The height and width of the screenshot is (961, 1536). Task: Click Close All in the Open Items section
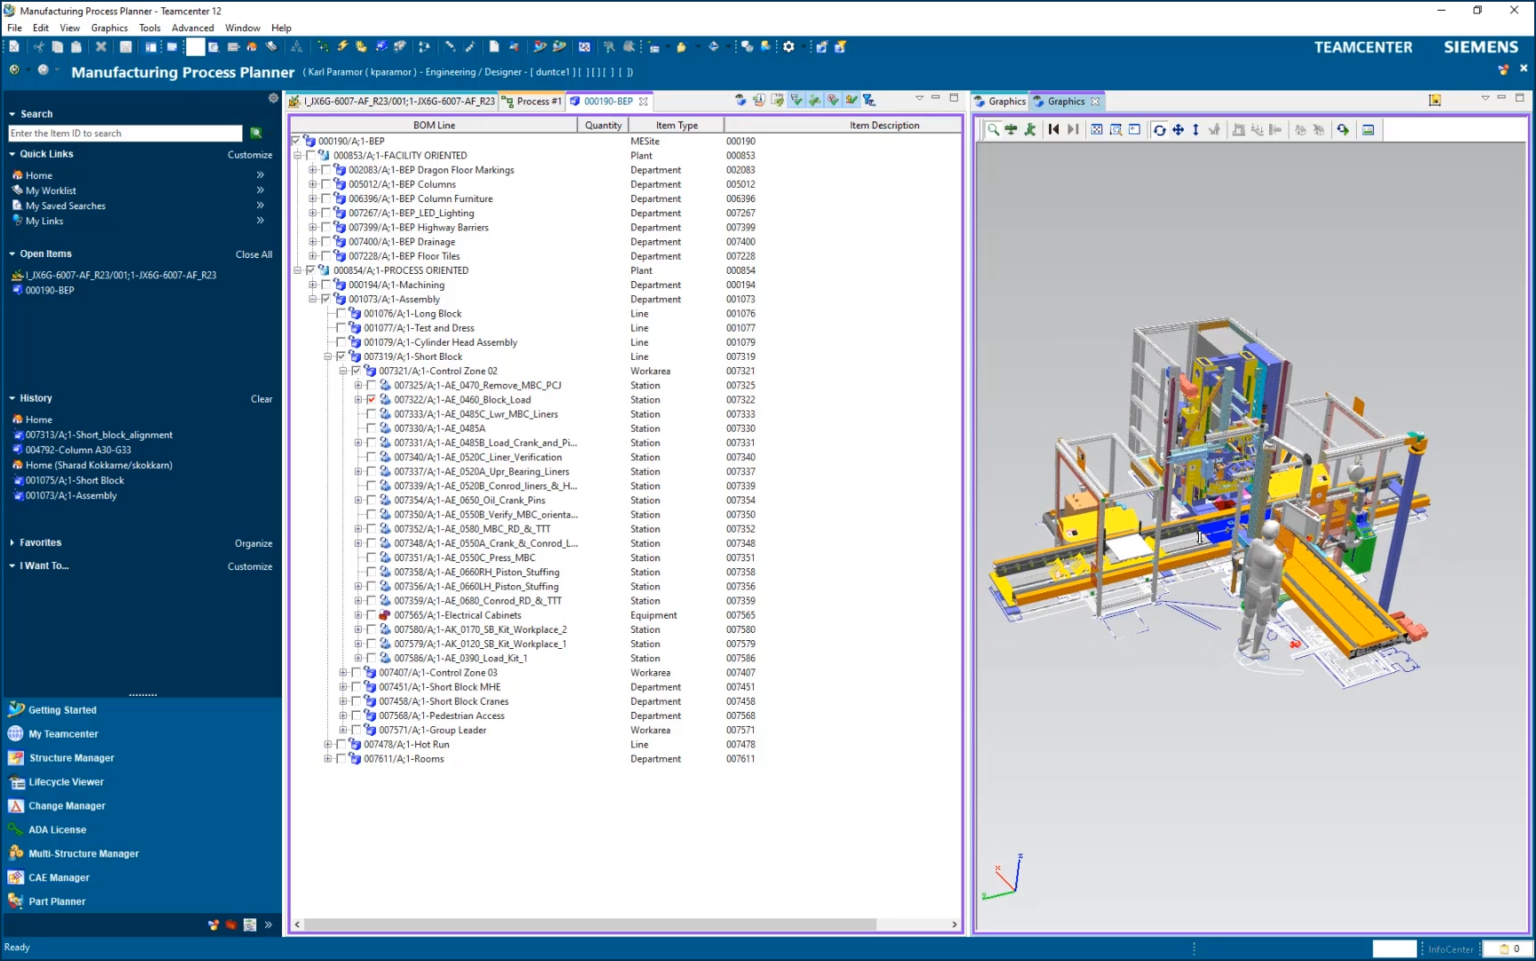tap(253, 254)
